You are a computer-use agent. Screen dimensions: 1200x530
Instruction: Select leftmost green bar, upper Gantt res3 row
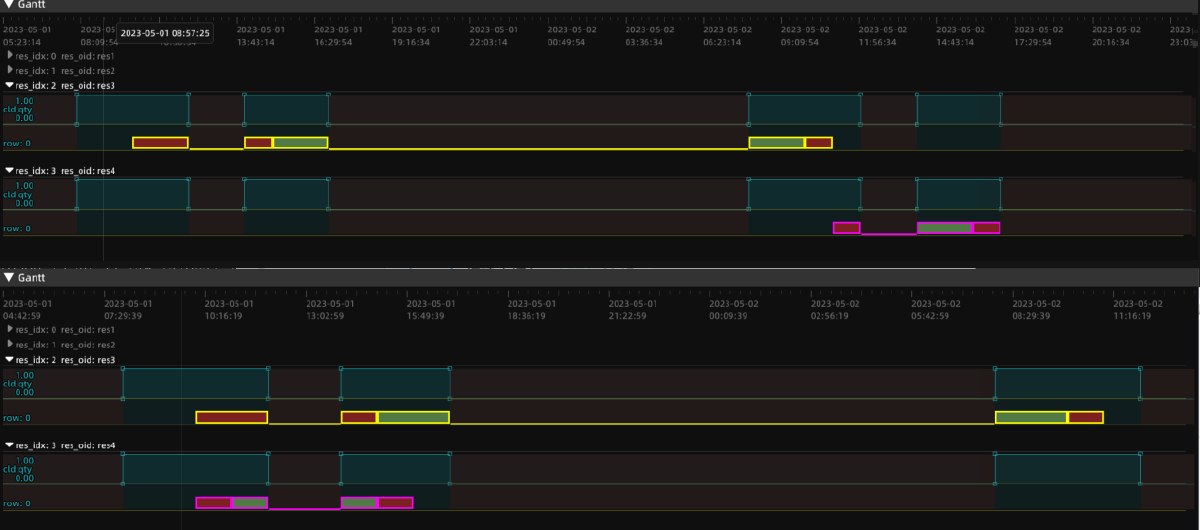tap(300, 143)
